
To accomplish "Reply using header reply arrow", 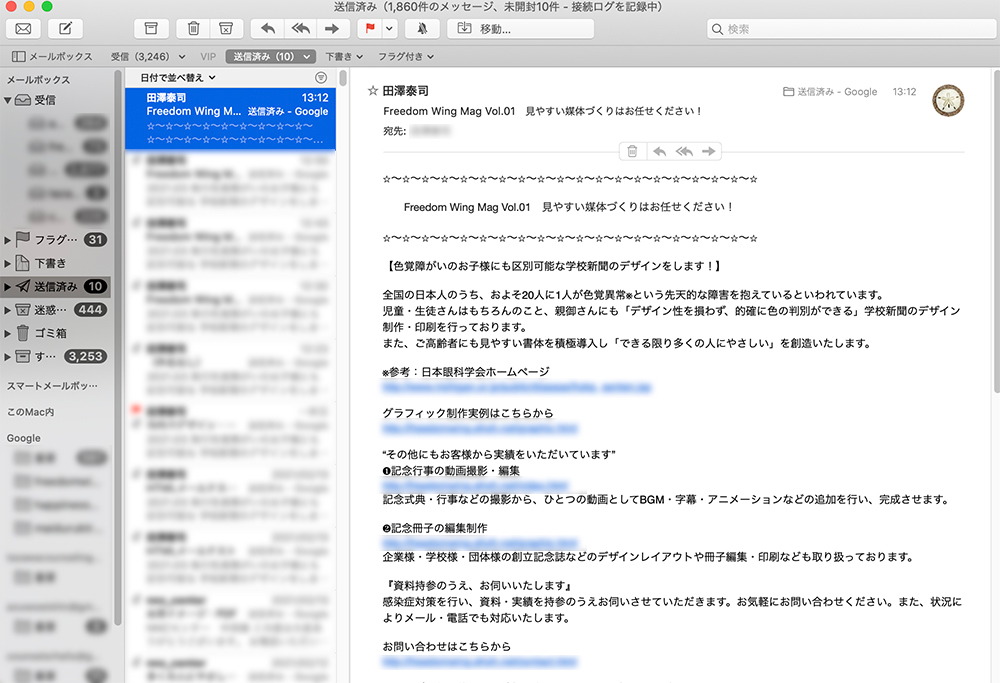I will tap(660, 151).
